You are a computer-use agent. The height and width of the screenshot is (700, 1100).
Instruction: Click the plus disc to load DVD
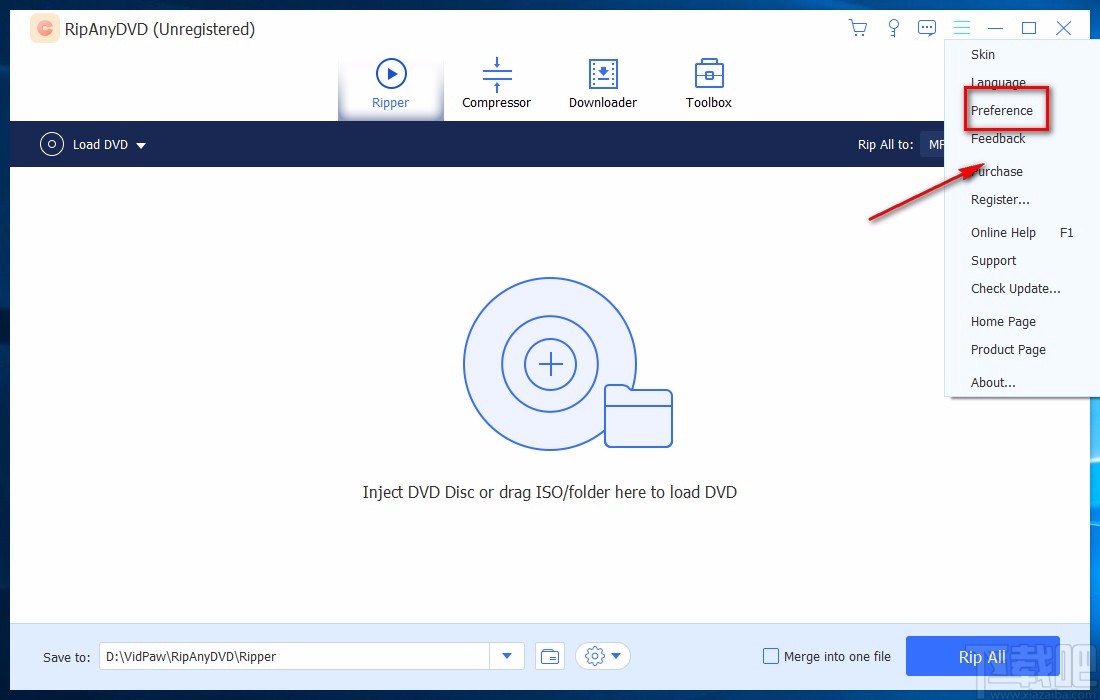pos(551,363)
